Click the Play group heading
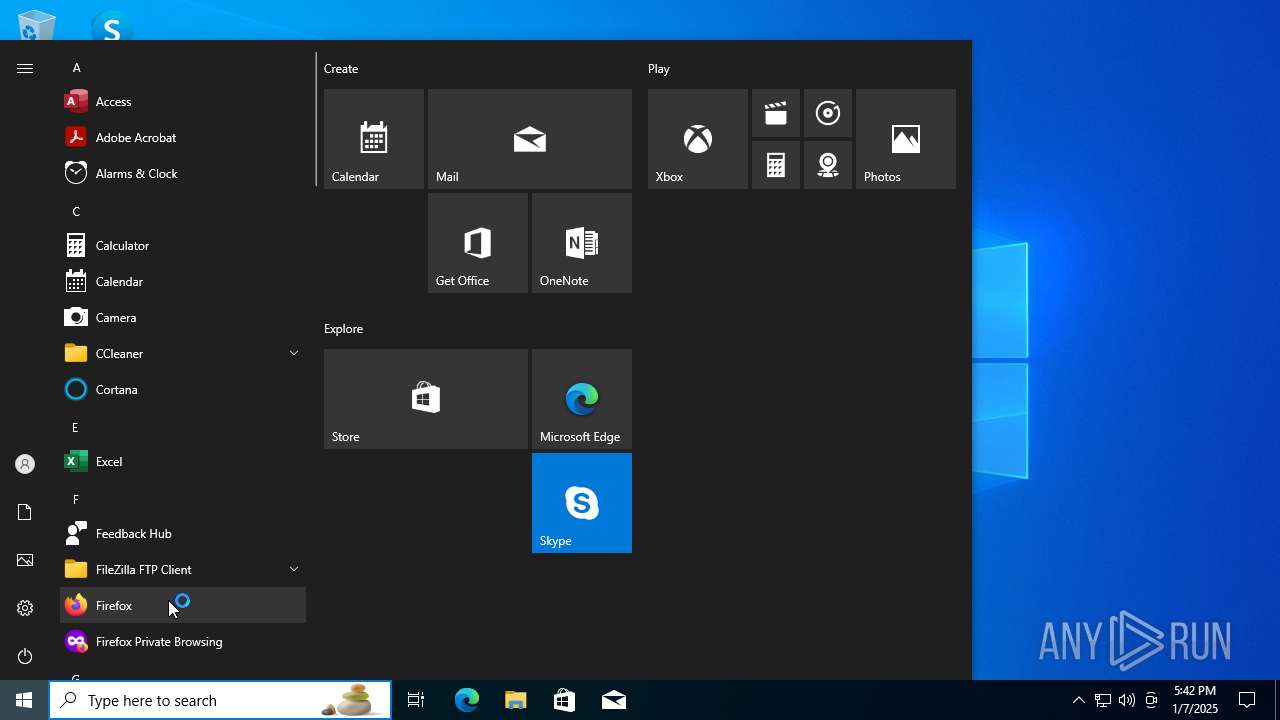This screenshot has width=1280, height=720. (x=659, y=69)
